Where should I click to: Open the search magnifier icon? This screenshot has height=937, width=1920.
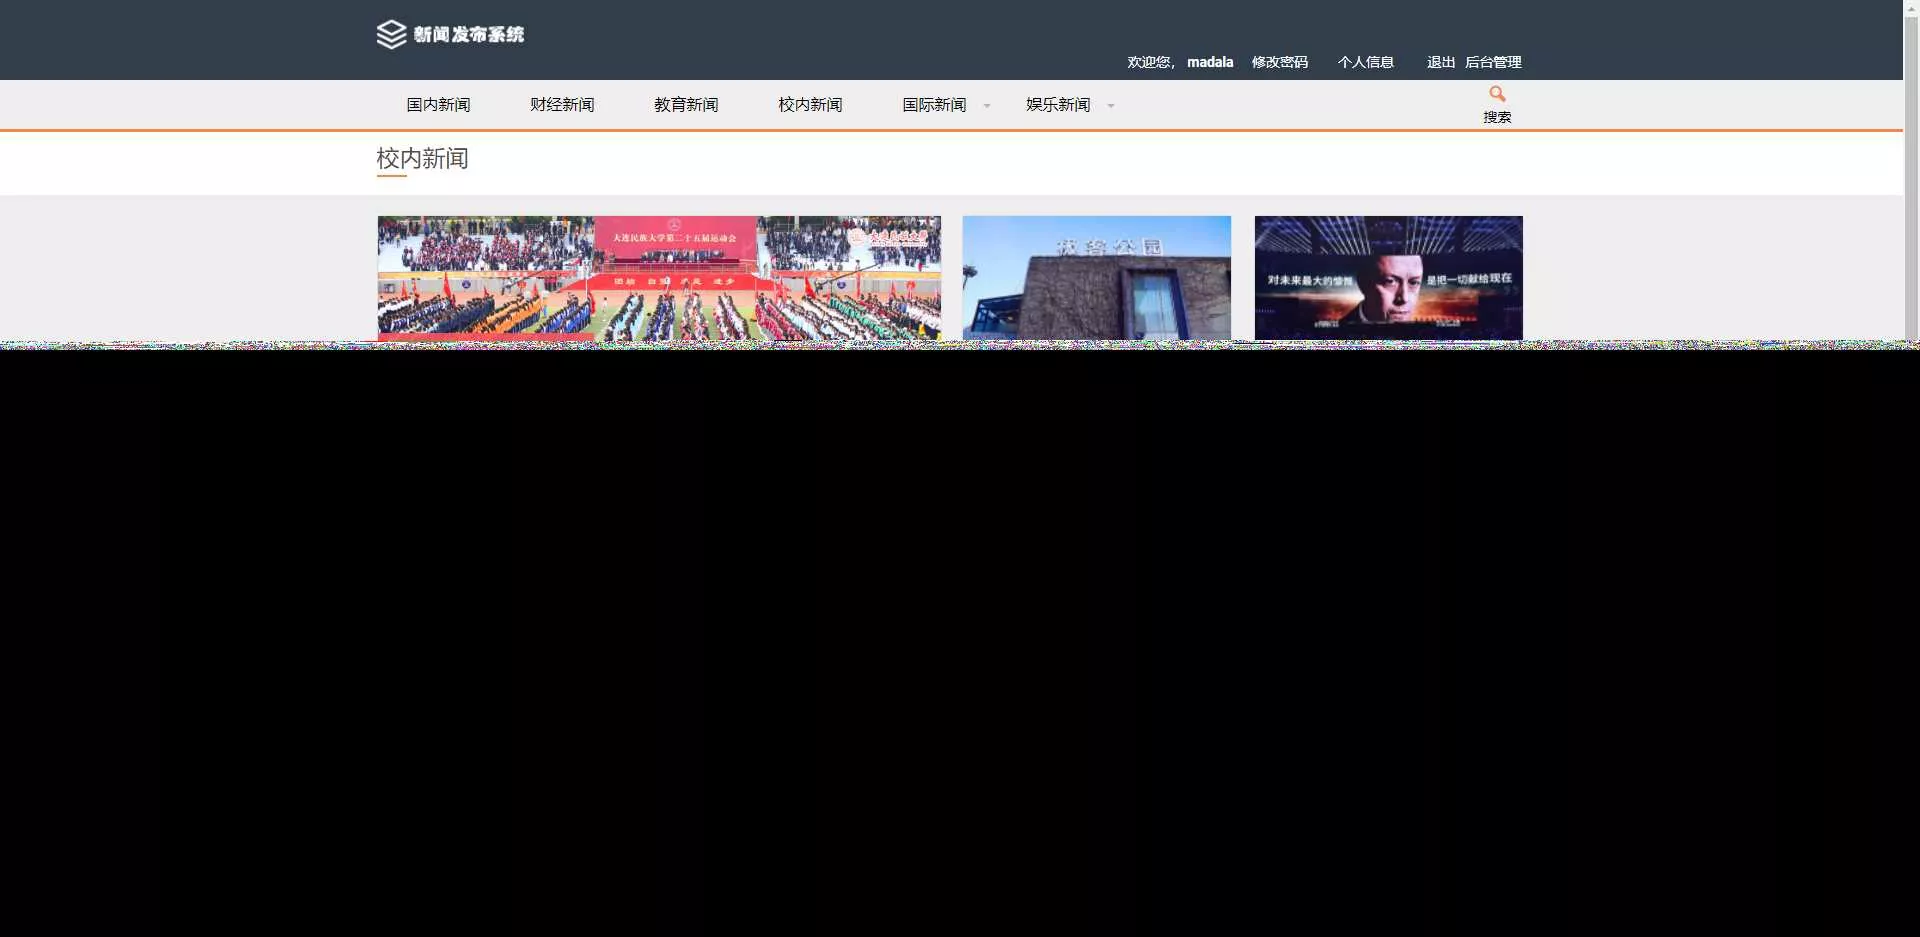point(1497,94)
